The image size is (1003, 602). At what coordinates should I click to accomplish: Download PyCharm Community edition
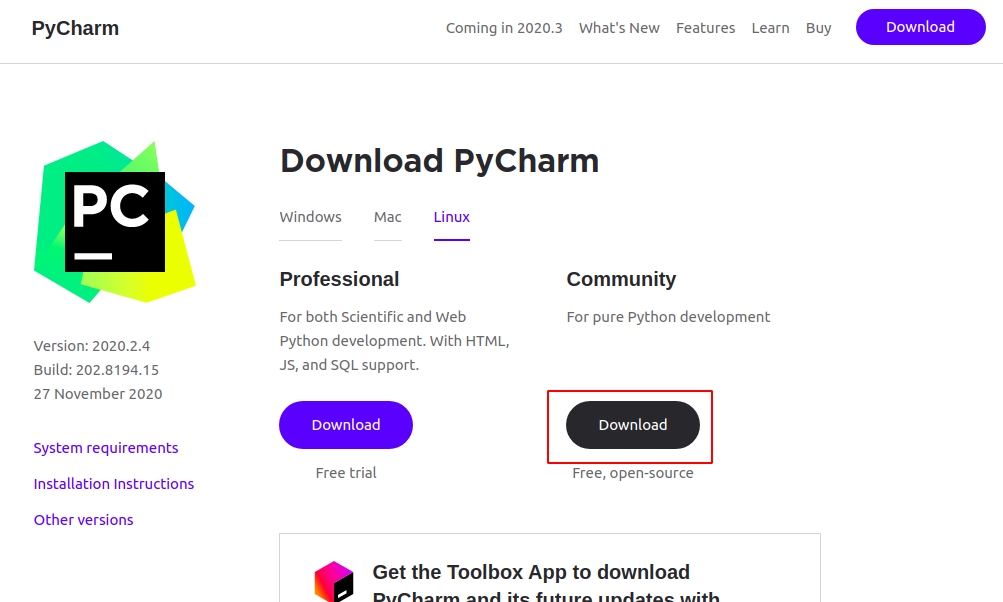pos(632,425)
